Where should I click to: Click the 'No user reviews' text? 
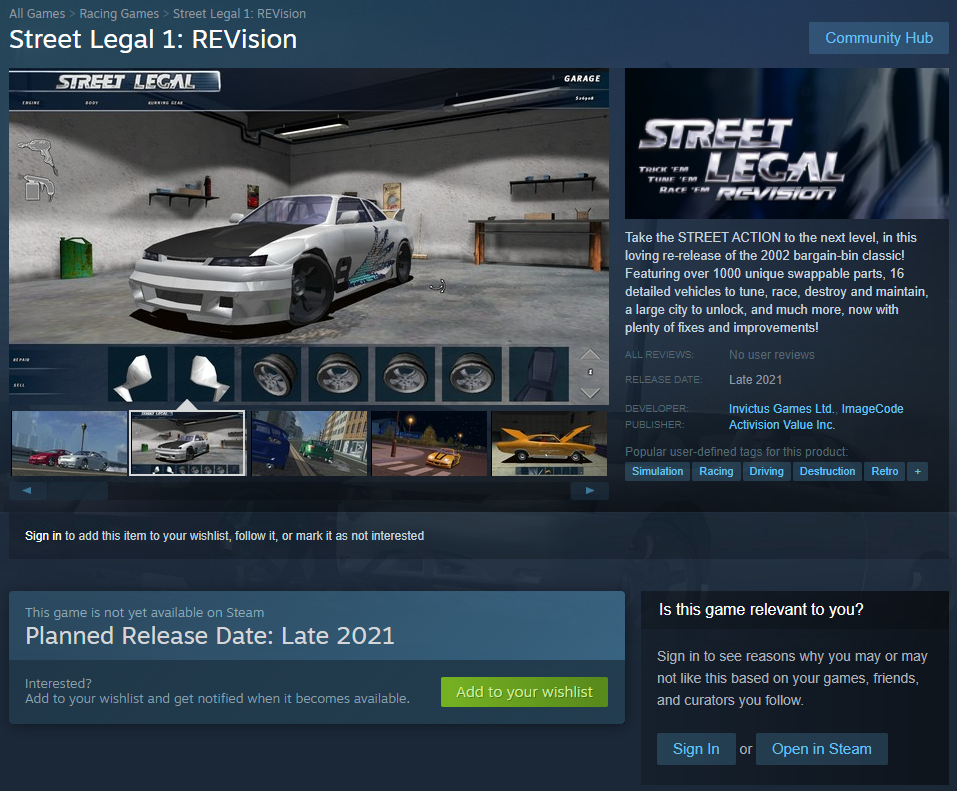[771, 355]
